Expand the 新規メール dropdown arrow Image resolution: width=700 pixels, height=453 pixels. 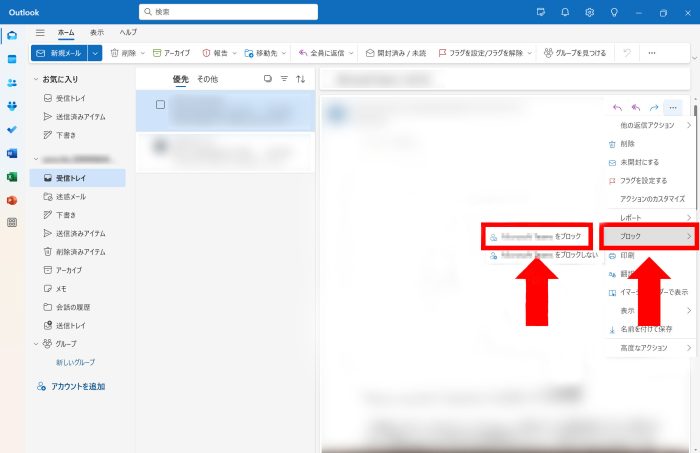click(x=95, y=53)
